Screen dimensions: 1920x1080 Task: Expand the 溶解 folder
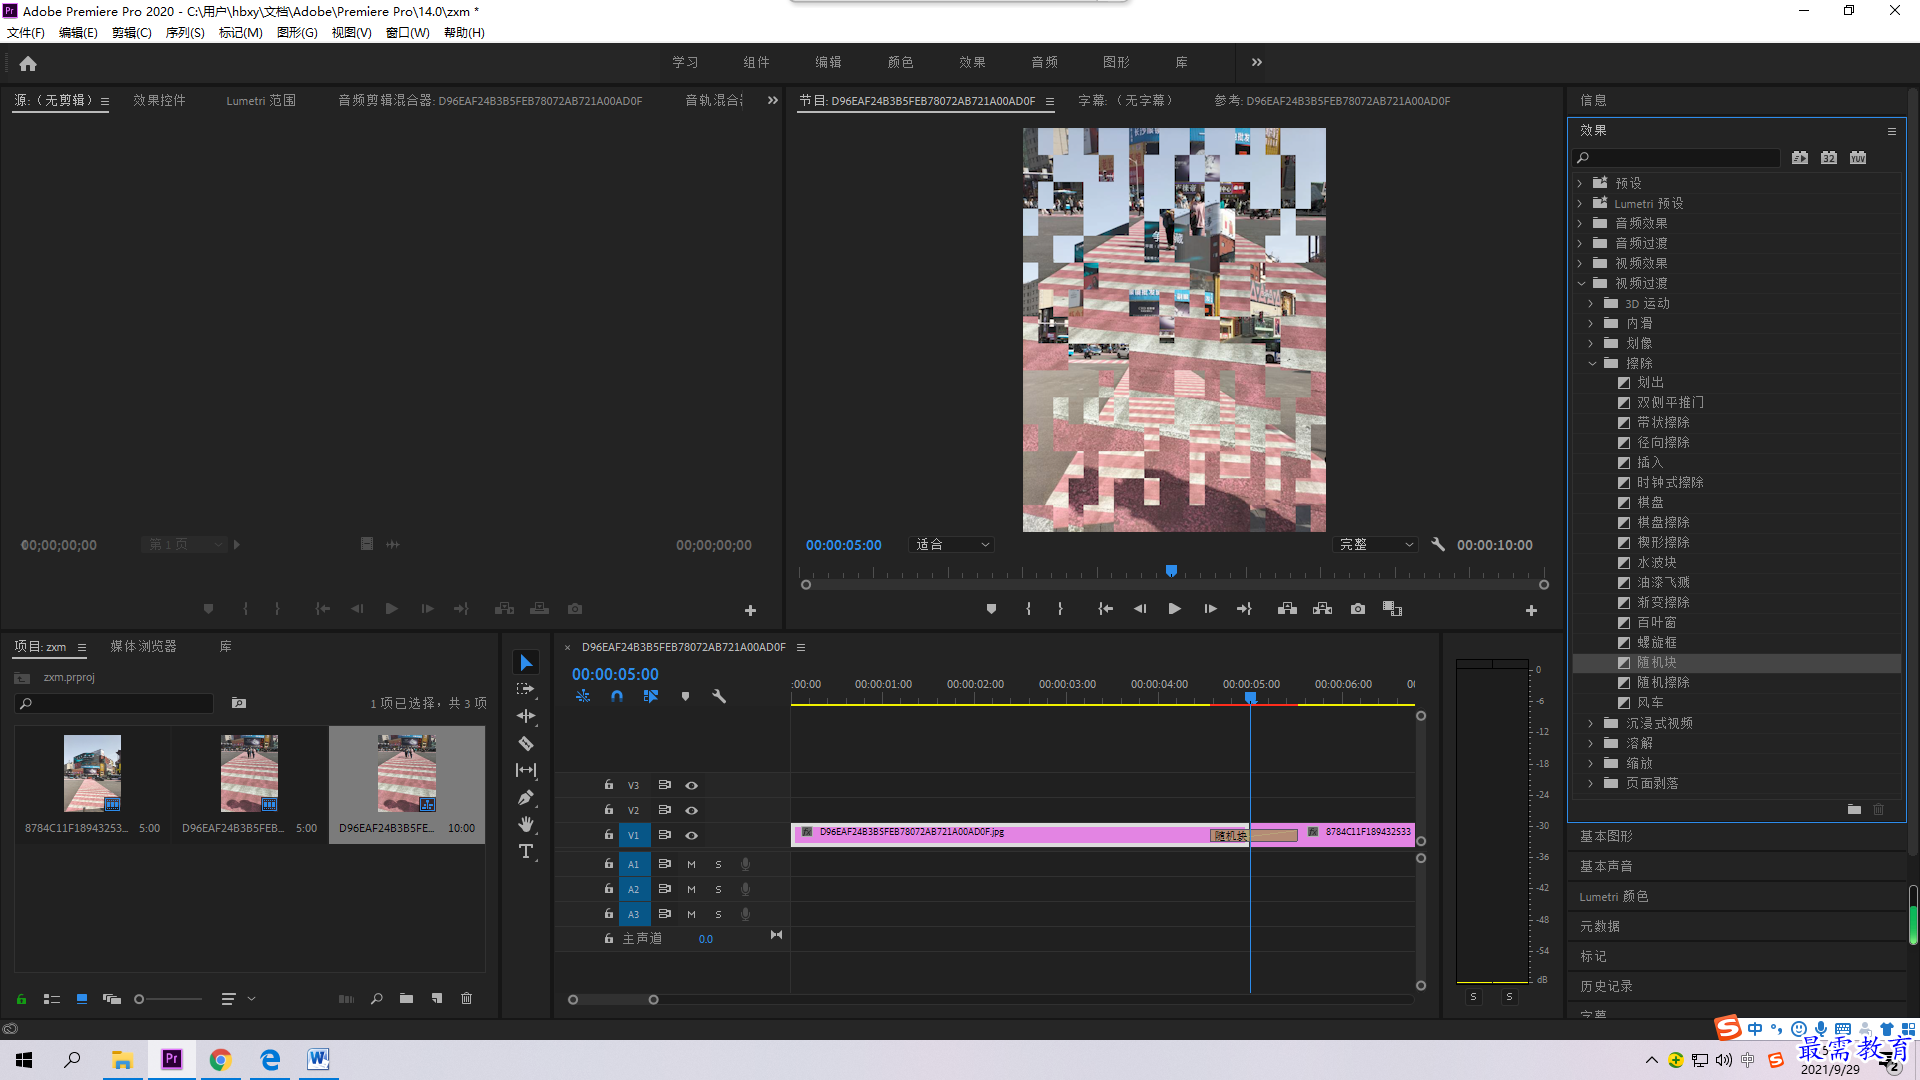click(1591, 743)
